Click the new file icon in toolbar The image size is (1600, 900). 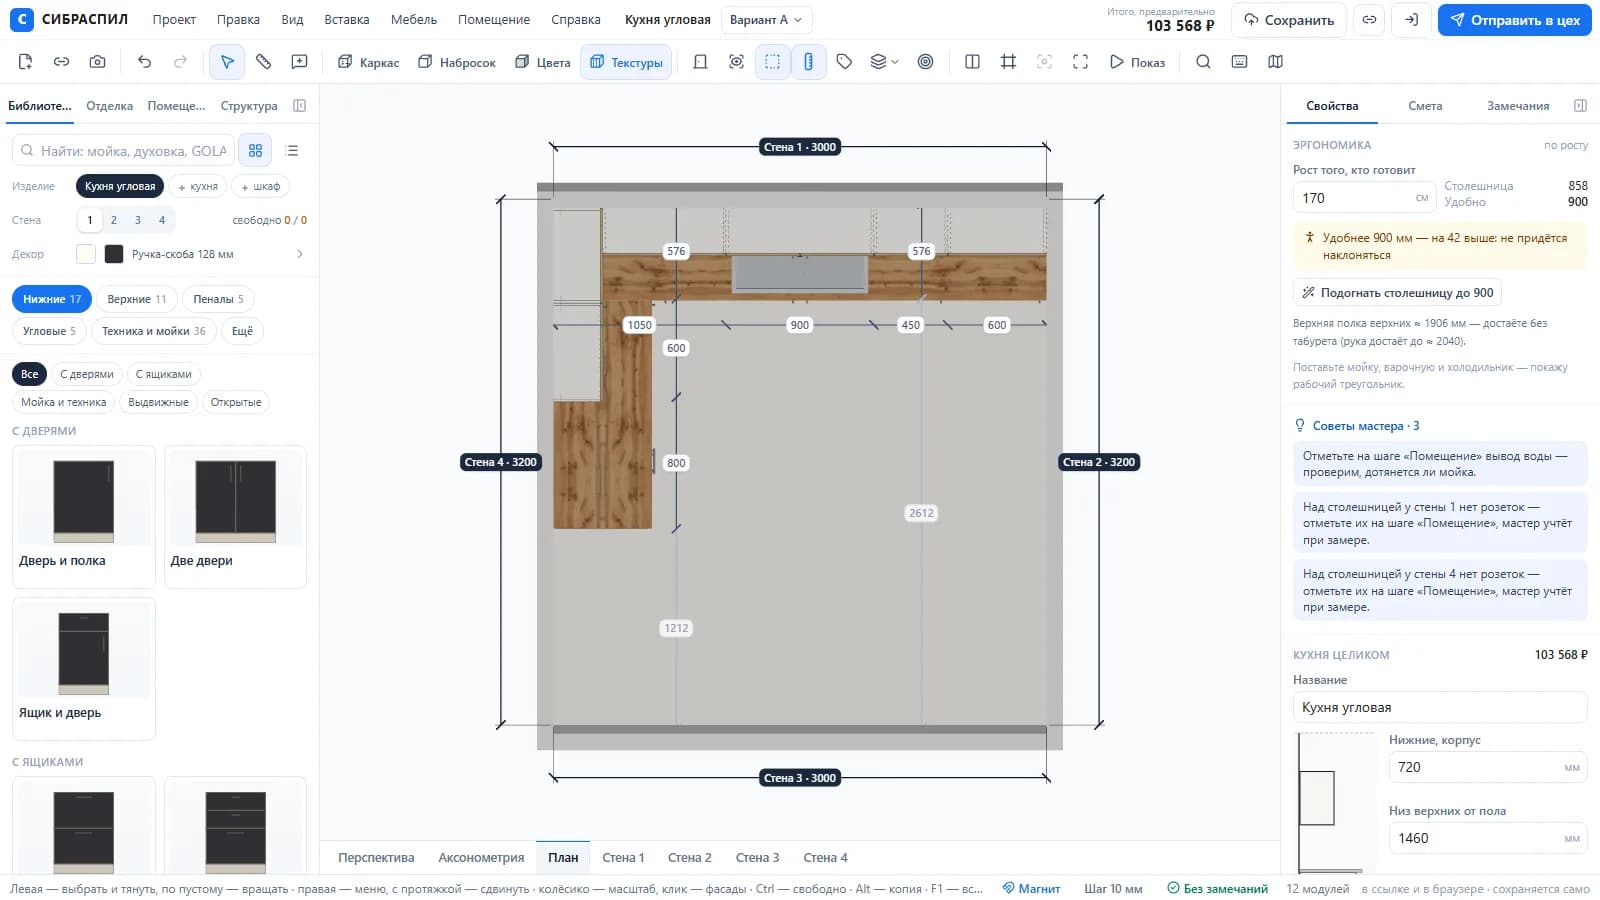point(25,62)
